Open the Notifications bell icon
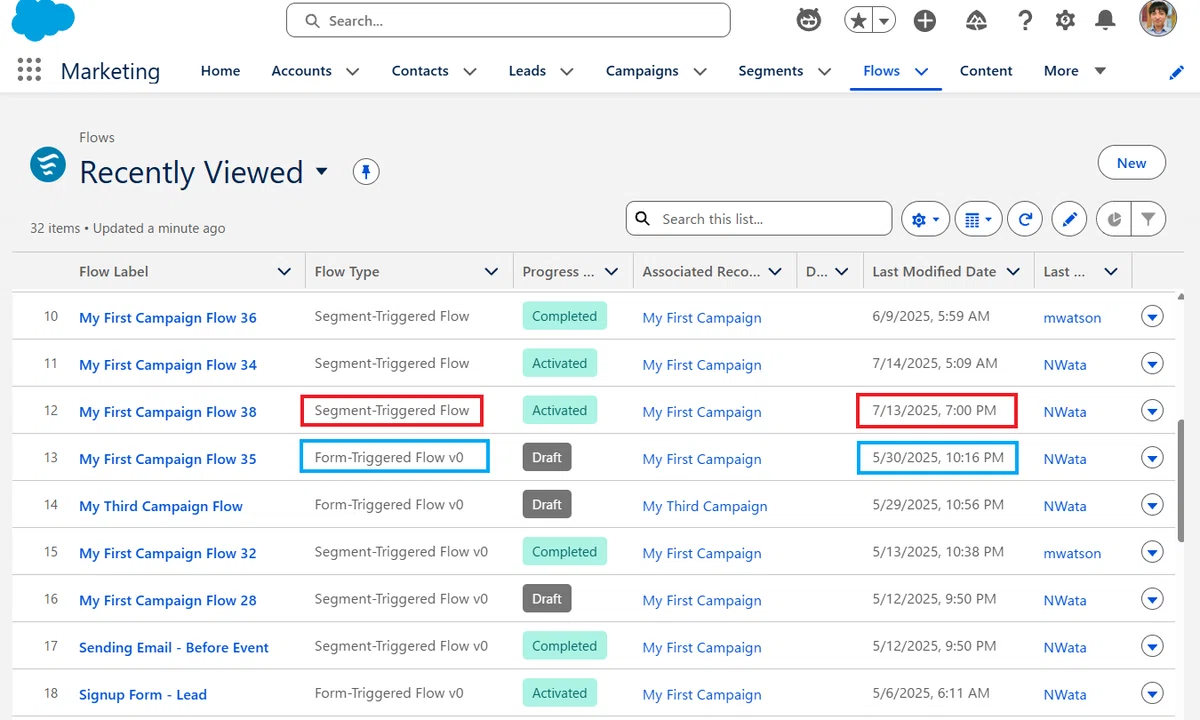Image resolution: width=1200 pixels, height=720 pixels. tap(1105, 20)
